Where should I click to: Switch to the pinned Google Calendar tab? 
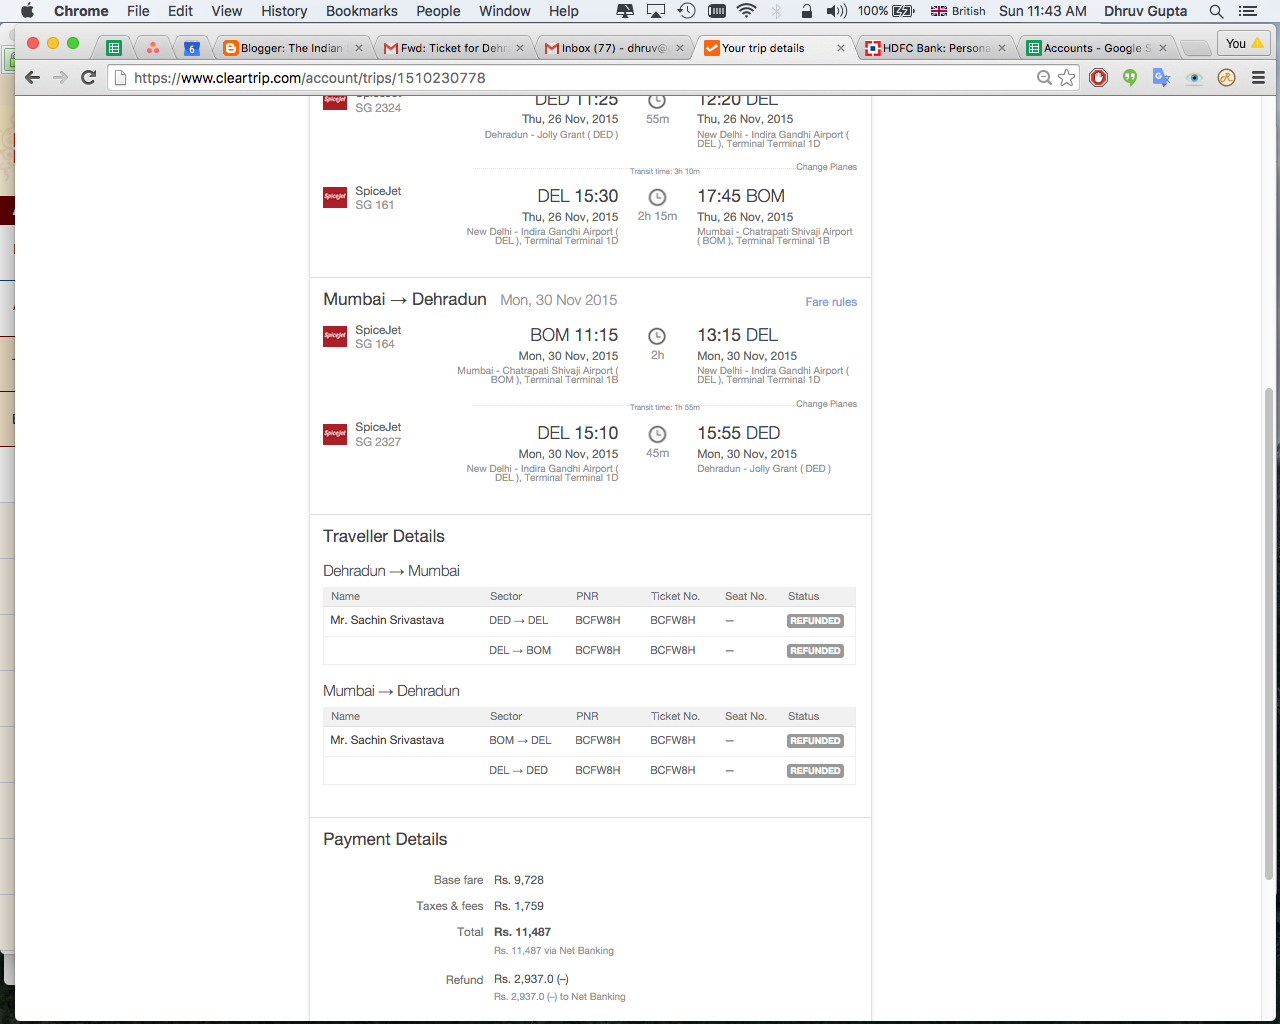pyautogui.click(x=191, y=48)
